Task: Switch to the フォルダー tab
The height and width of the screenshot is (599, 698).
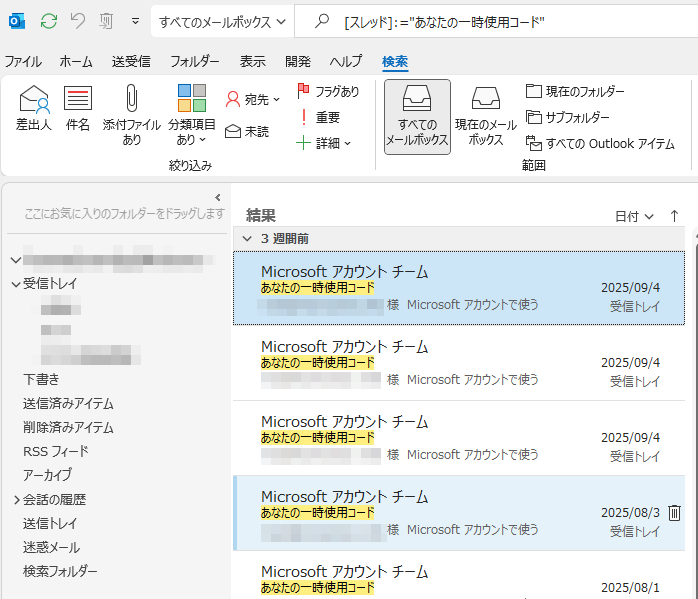Action: [x=195, y=61]
